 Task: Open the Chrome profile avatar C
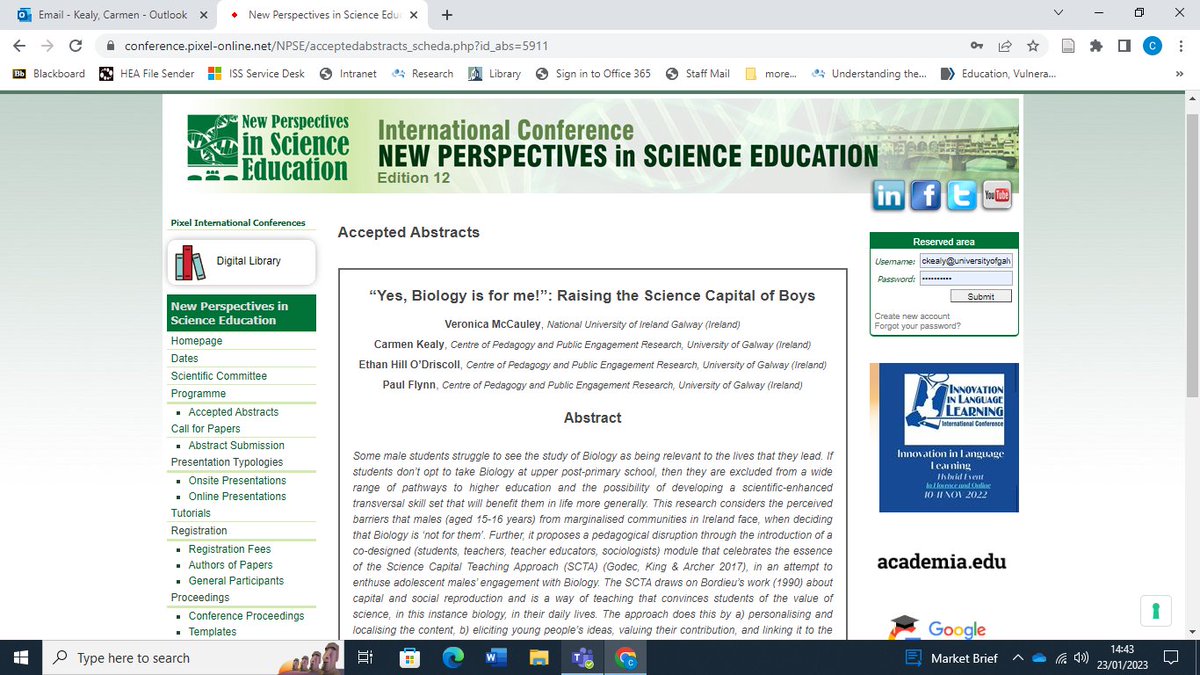point(1153,46)
